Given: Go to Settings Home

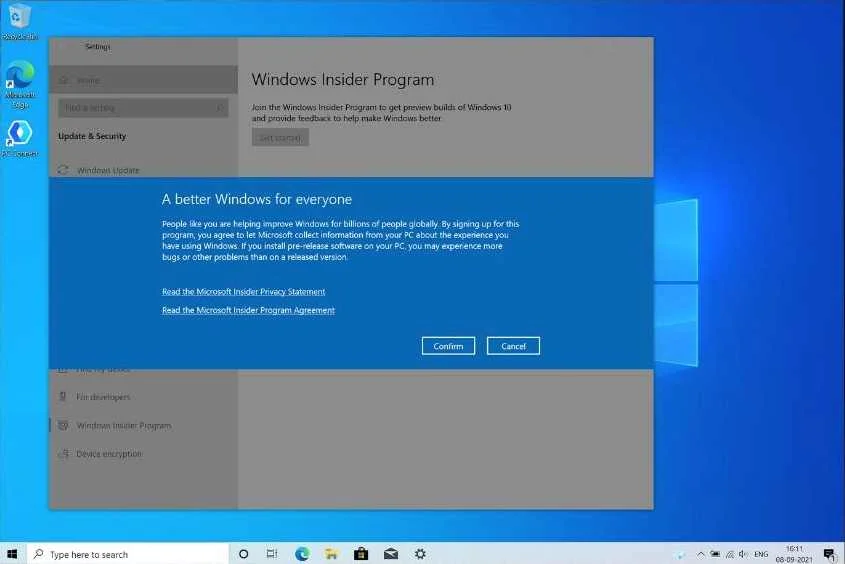Looking at the screenshot, I should pyautogui.click(x=143, y=80).
